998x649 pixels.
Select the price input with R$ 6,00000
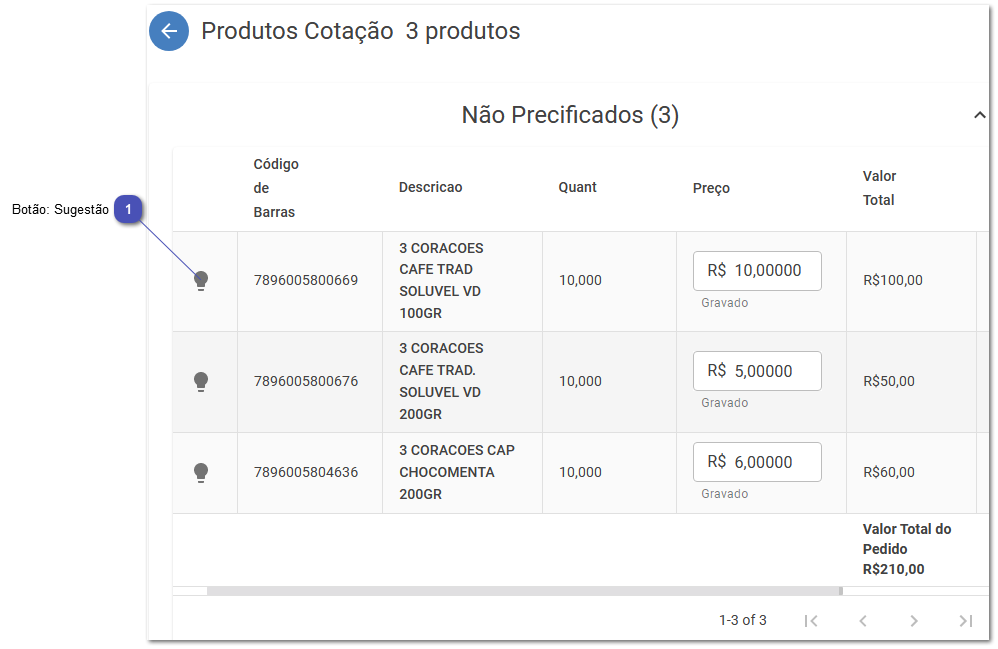[757, 462]
